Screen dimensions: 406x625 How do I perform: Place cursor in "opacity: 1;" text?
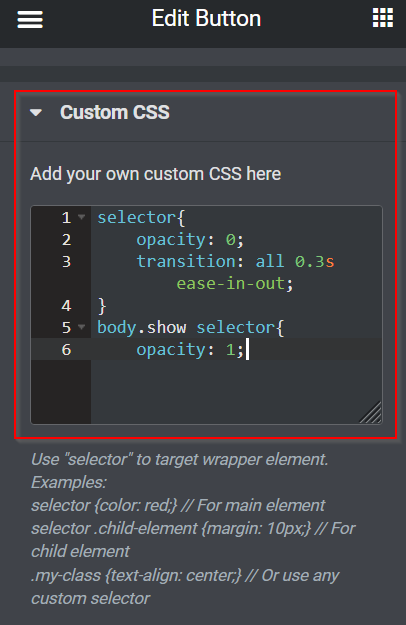coord(190,350)
